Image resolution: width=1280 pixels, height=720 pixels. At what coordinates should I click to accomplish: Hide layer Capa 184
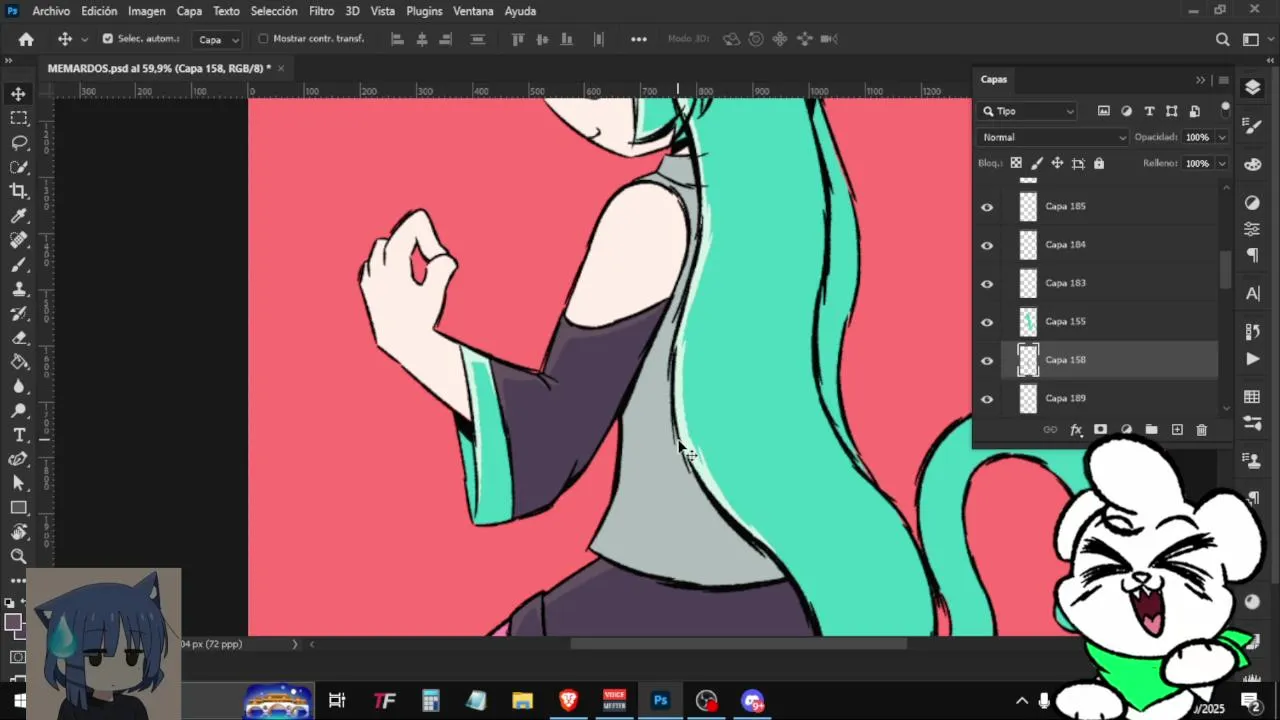pos(987,245)
